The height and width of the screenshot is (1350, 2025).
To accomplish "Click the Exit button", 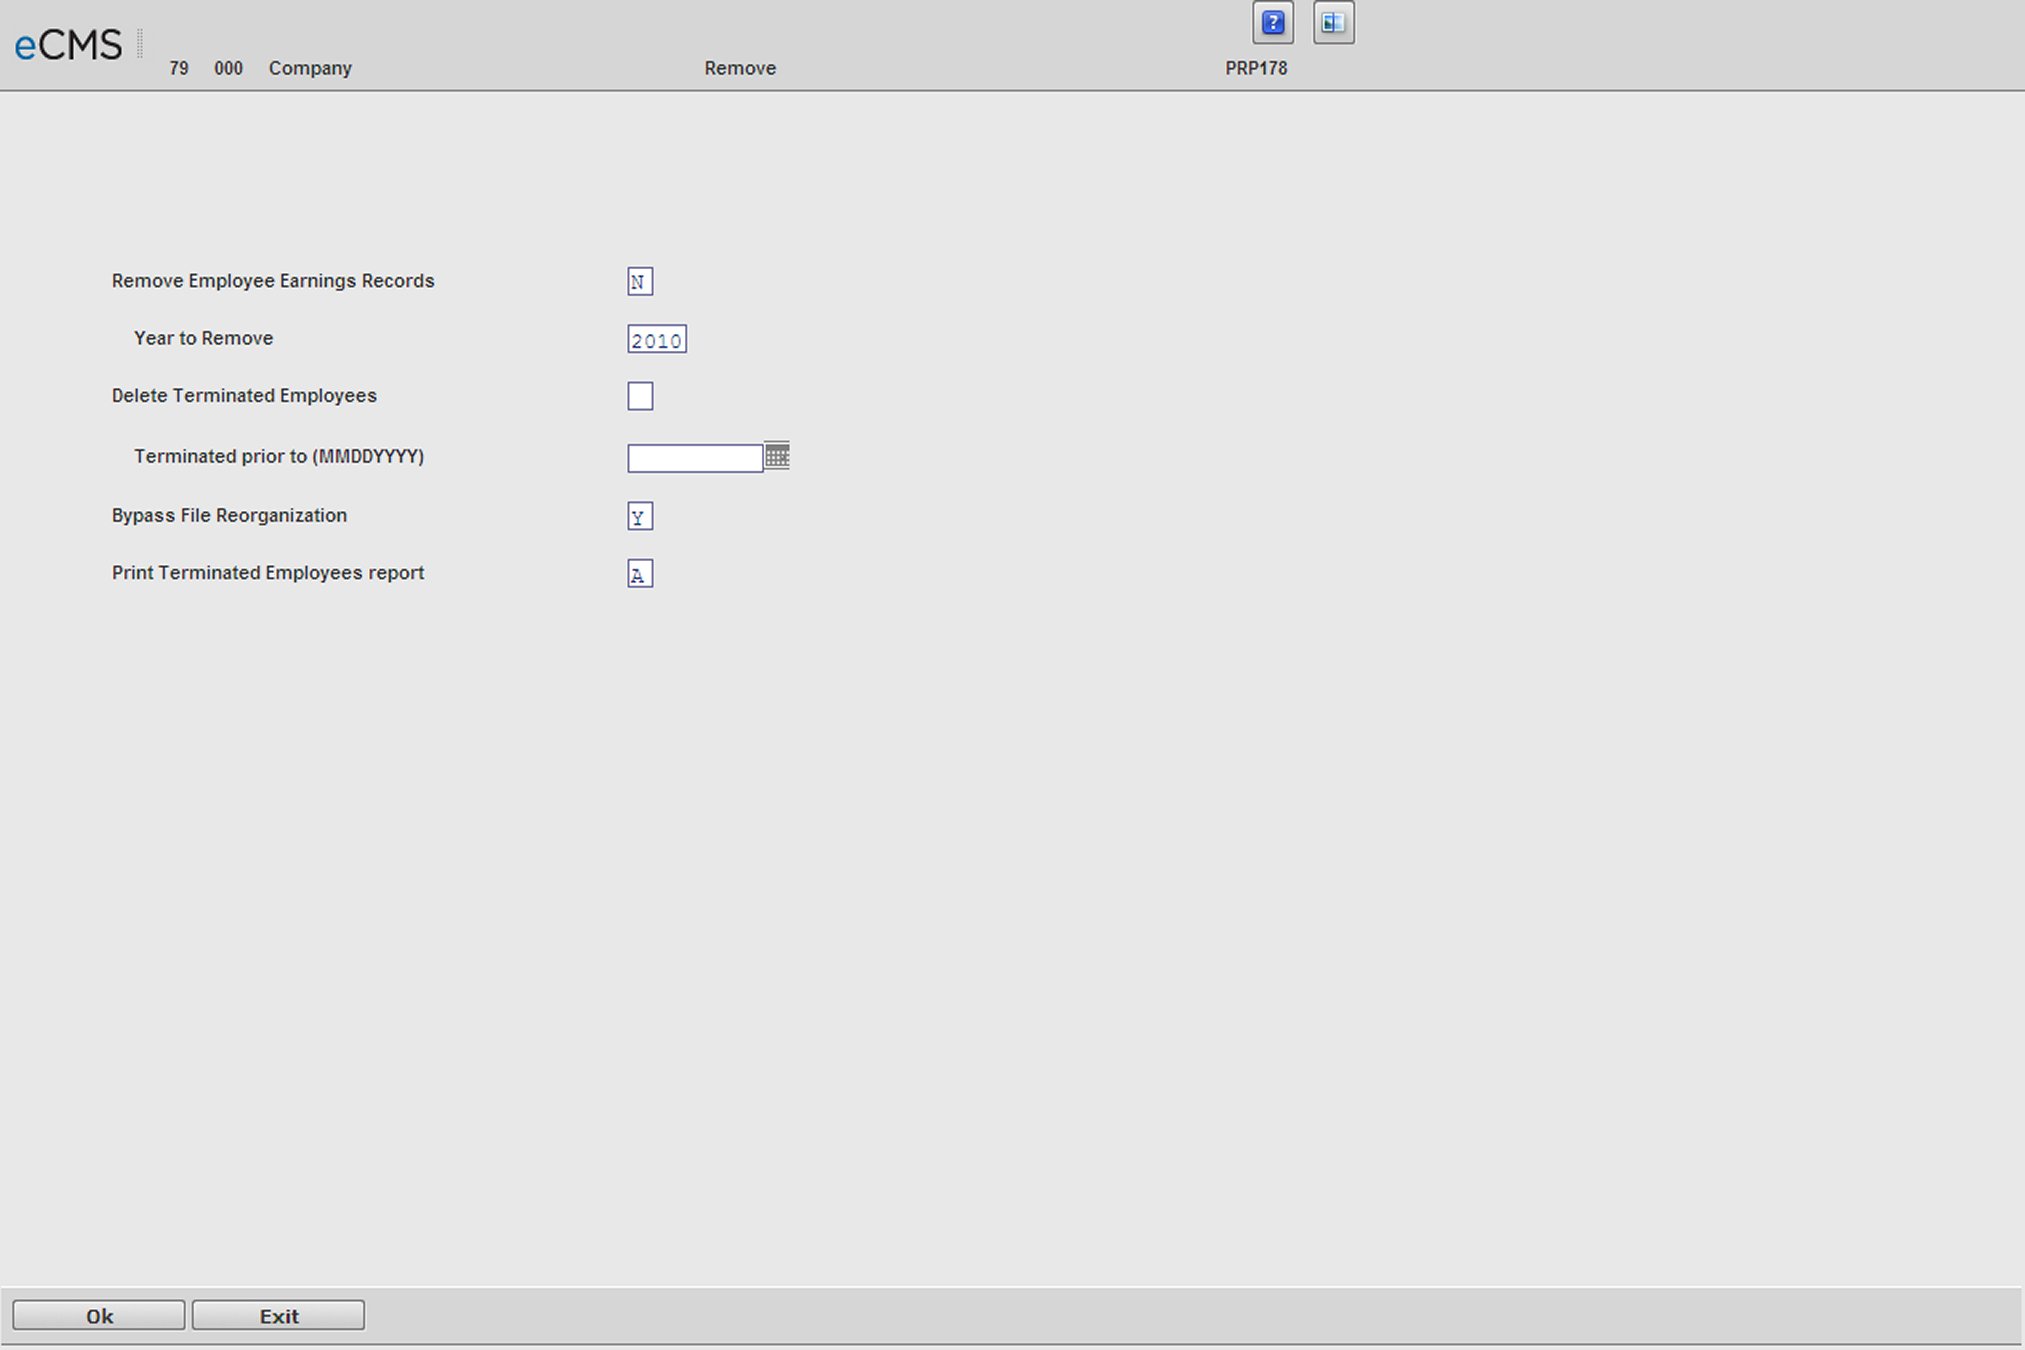I will point(278,1315).
